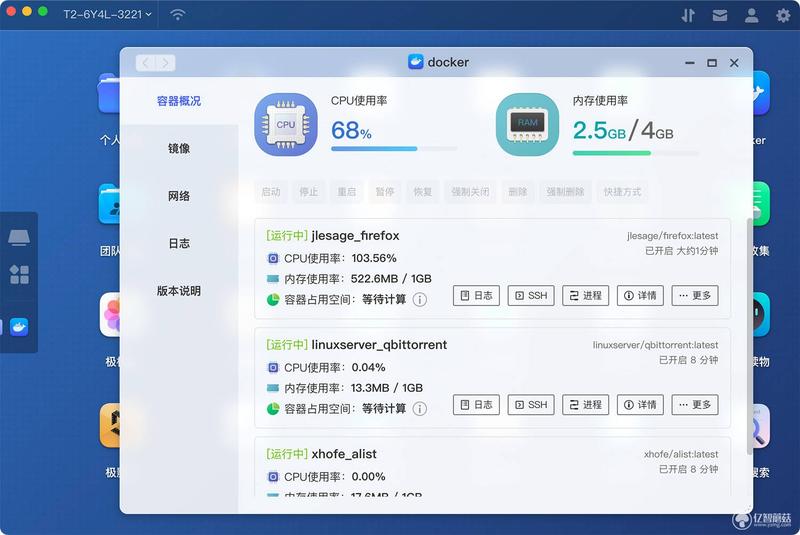The width and height of the screenshot is (800, 535).
Task: Expand 更多 menu for jlesage_firefox
Action: 695,295
